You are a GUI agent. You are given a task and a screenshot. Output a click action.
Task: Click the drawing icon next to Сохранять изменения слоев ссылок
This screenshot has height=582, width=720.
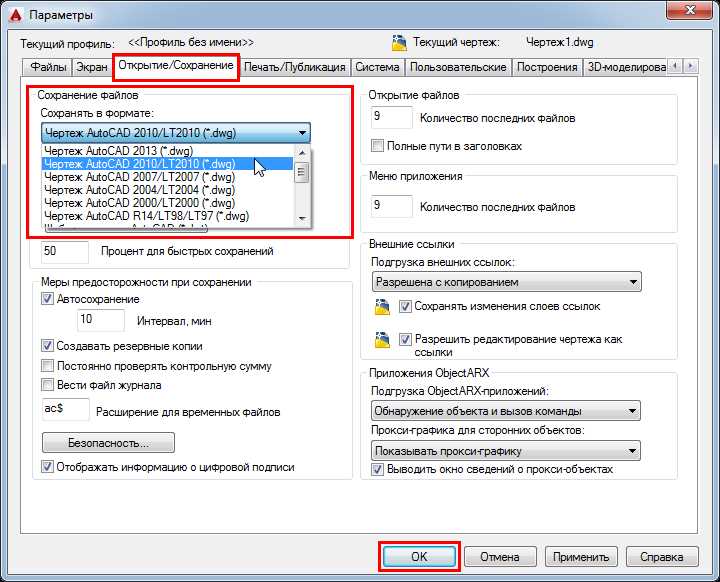coord(382,307)
